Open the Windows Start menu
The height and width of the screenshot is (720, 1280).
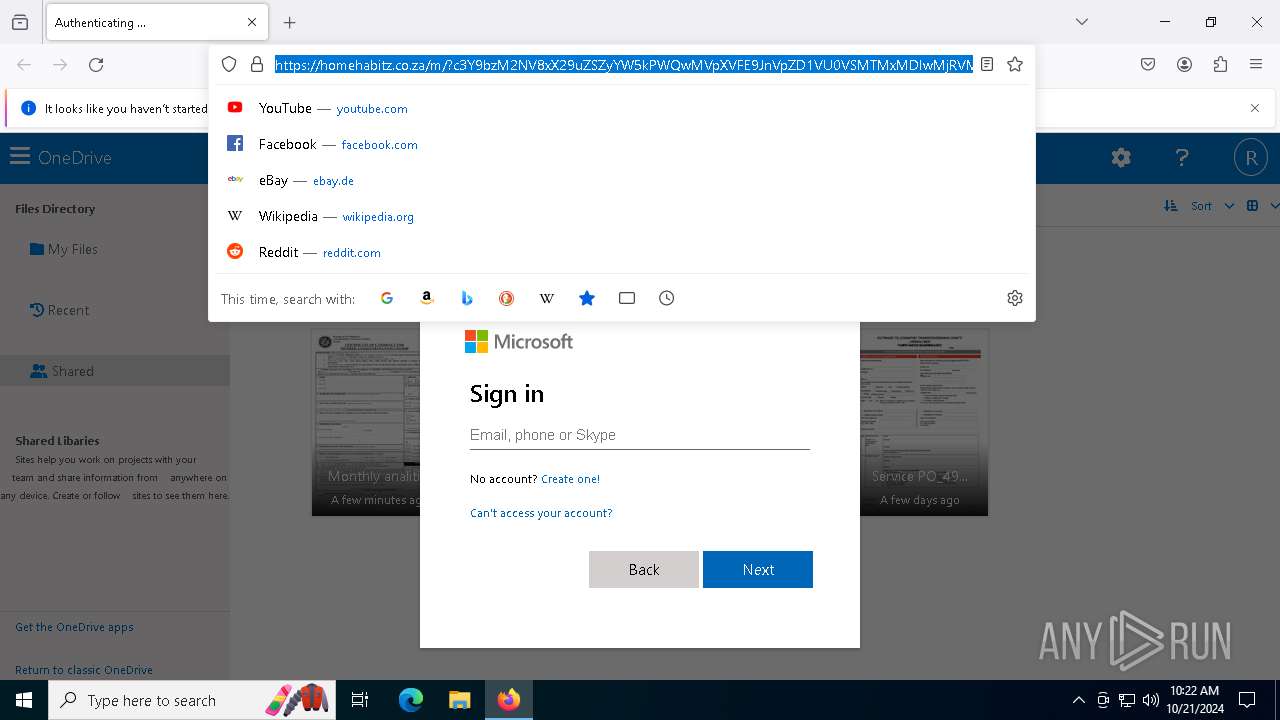(x=24, y=700)
